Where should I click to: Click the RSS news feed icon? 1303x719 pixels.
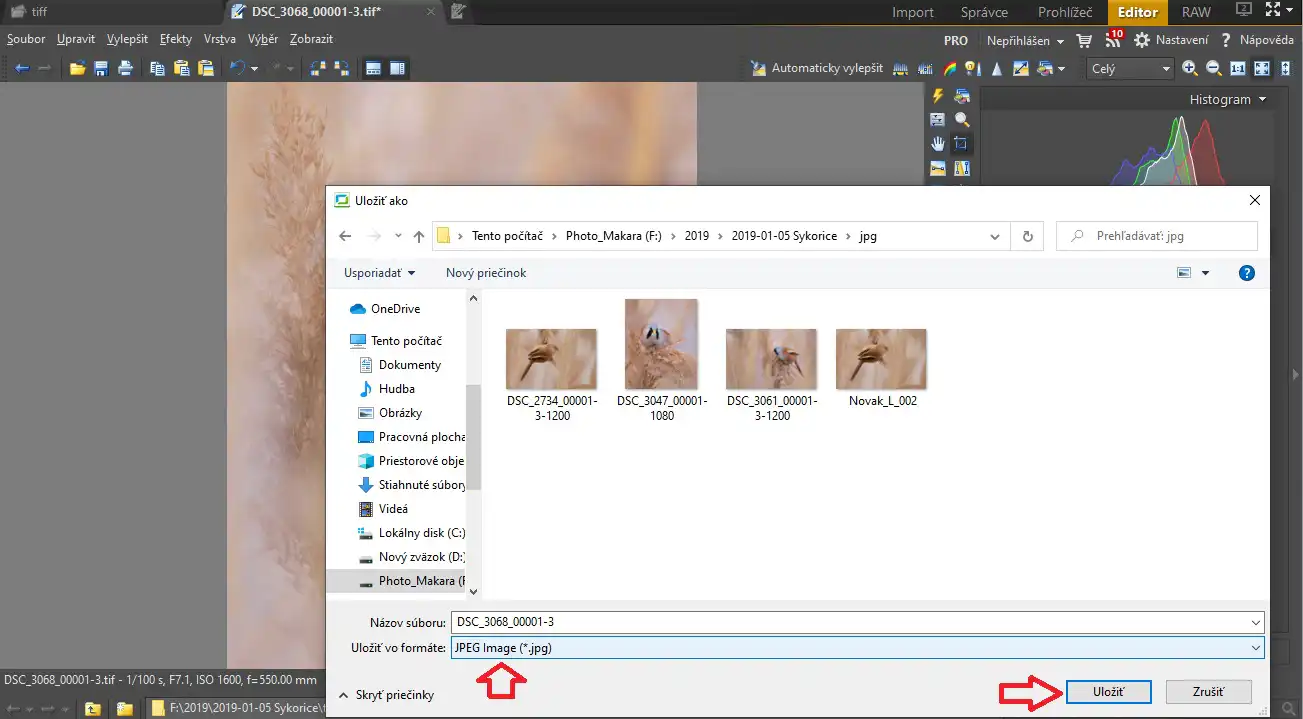[x=1113, y=41]
